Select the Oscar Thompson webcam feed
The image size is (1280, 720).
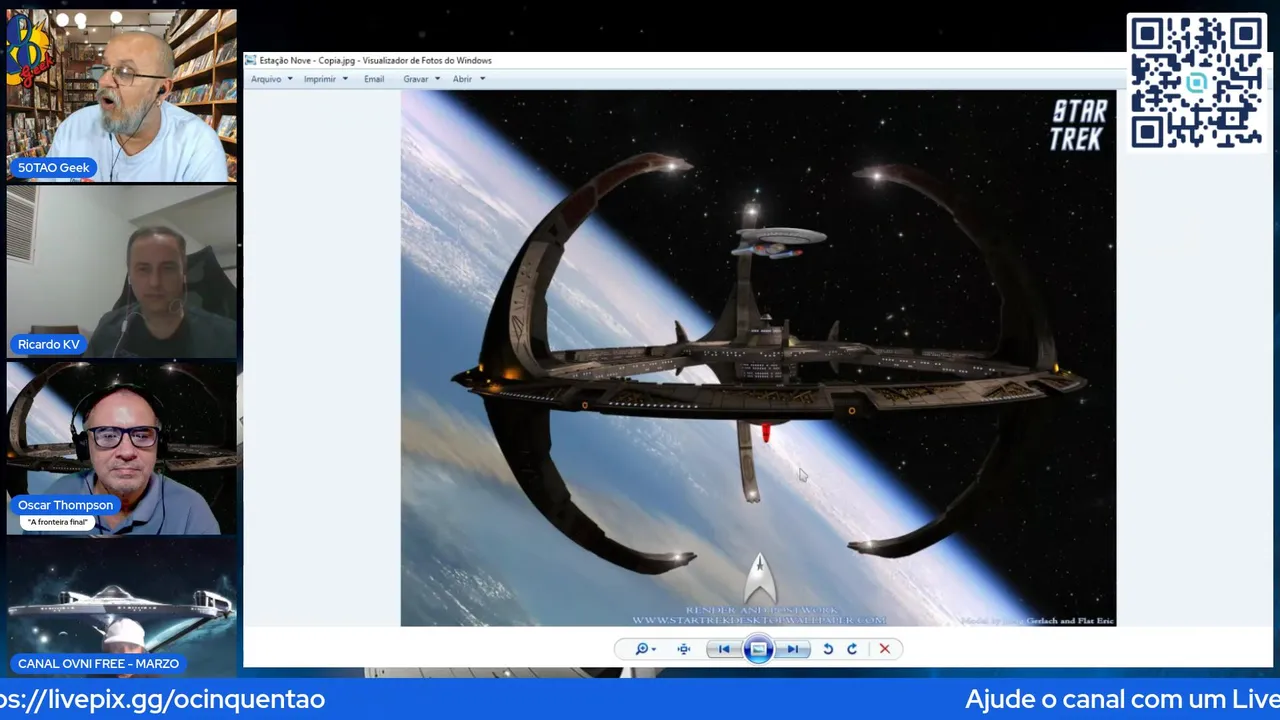pyautogui.click(x=122, y=448)
